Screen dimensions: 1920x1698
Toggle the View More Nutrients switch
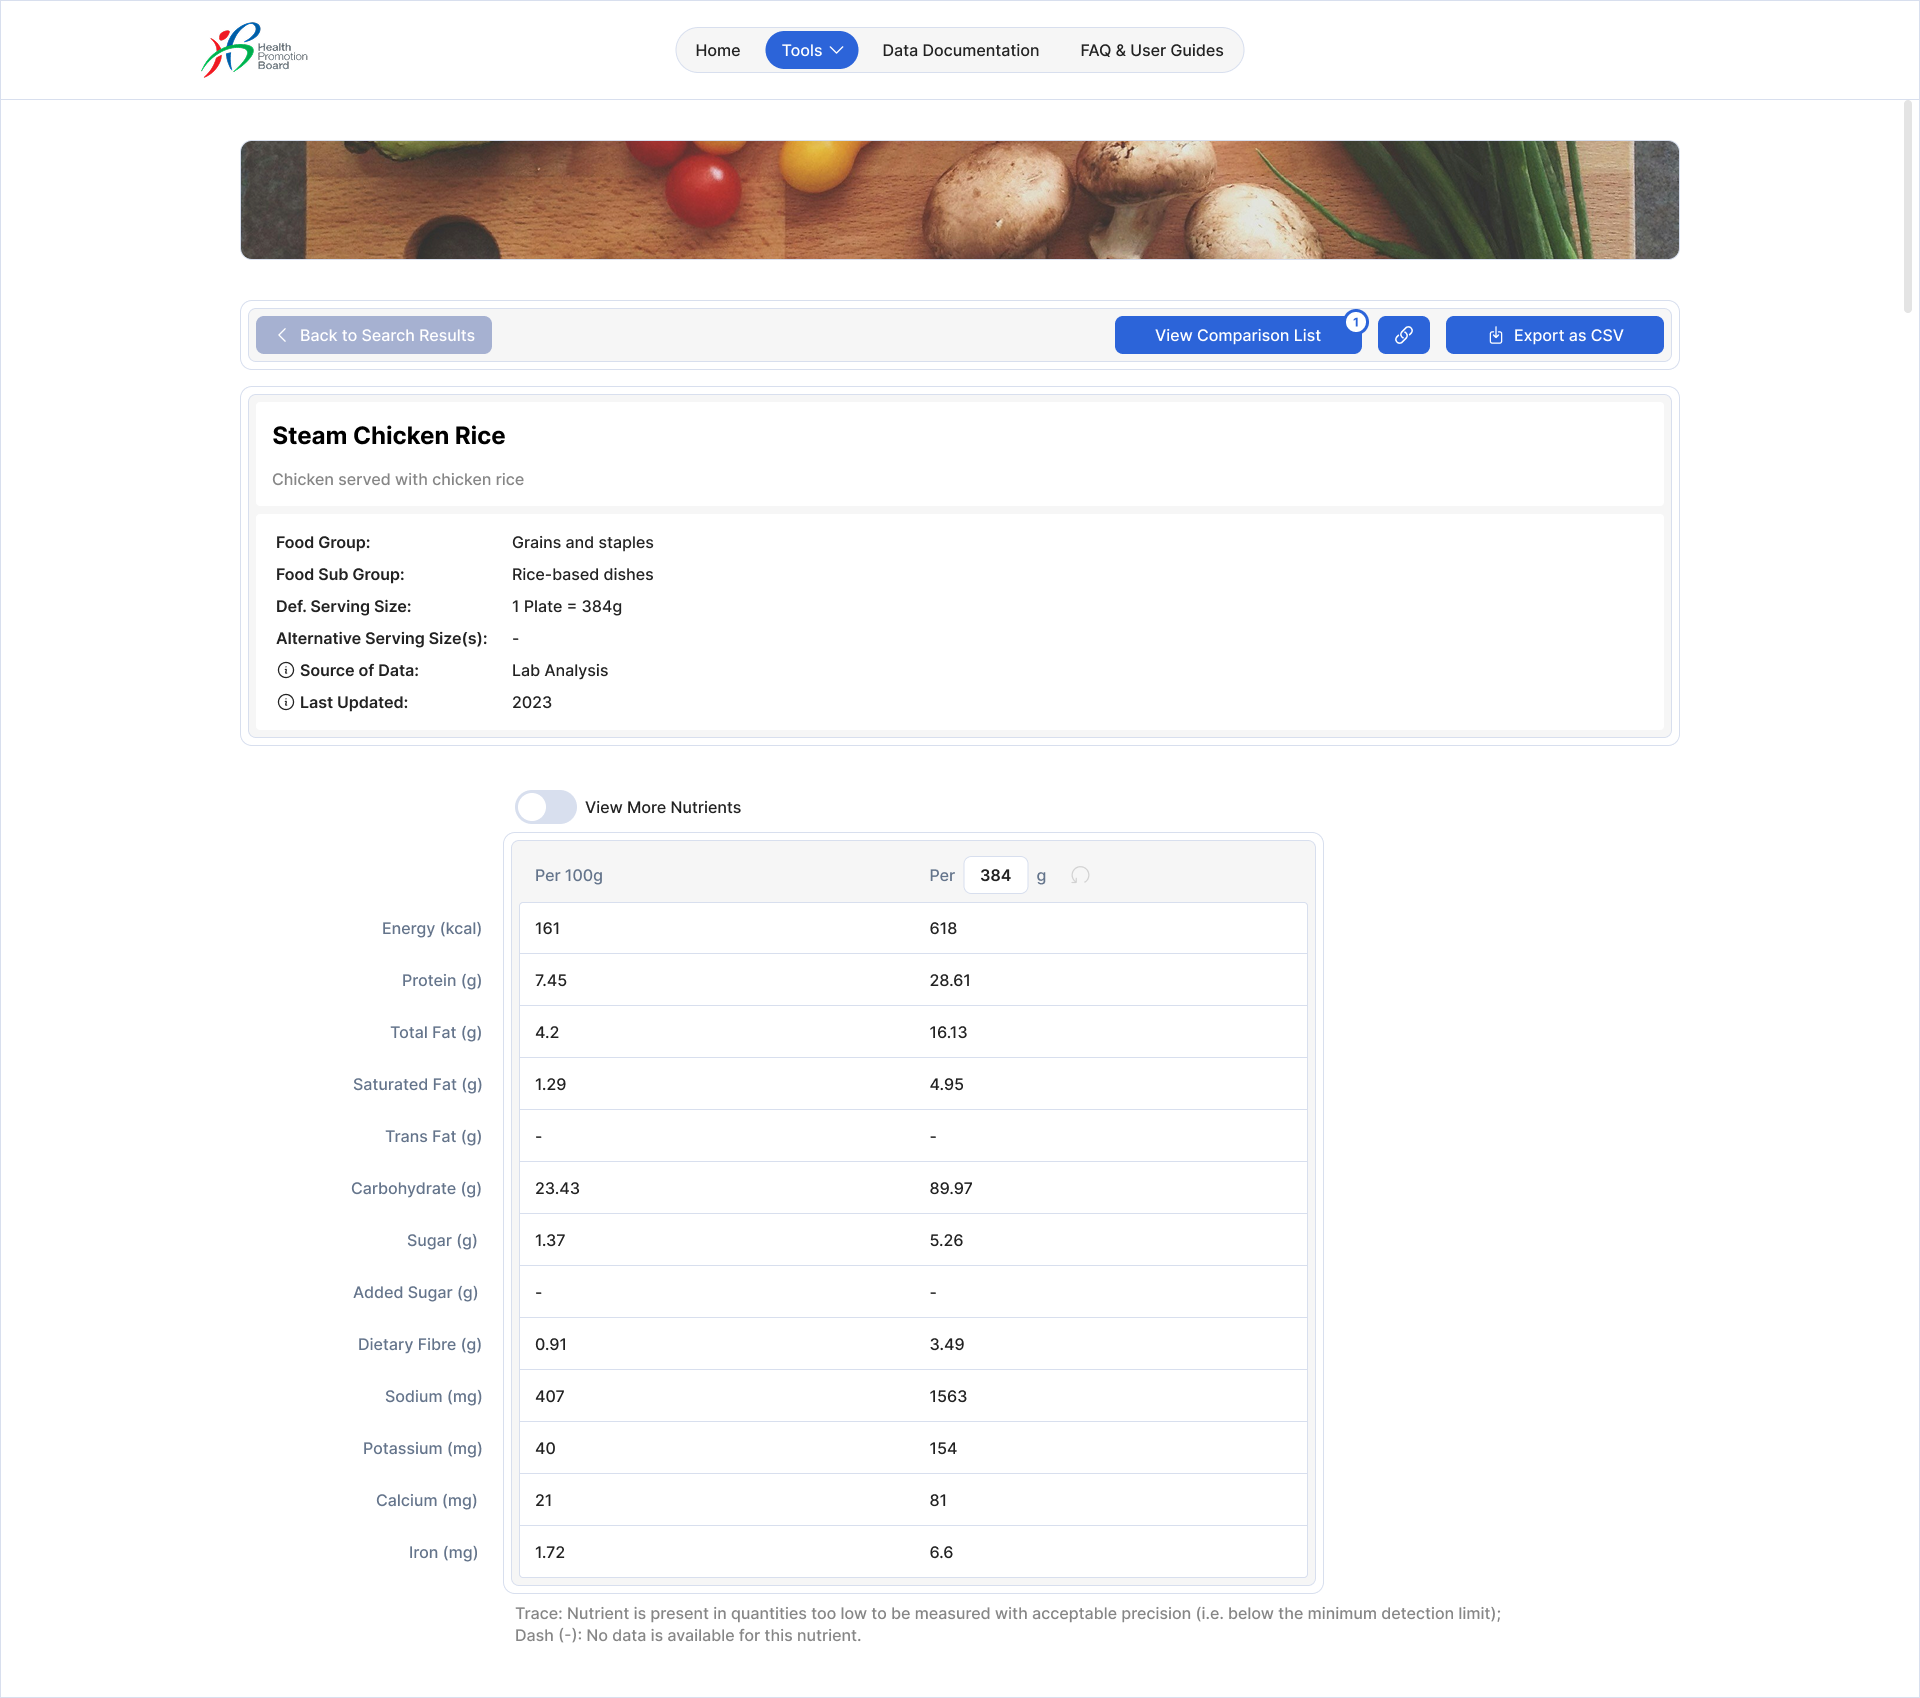(x=546, y=807)
